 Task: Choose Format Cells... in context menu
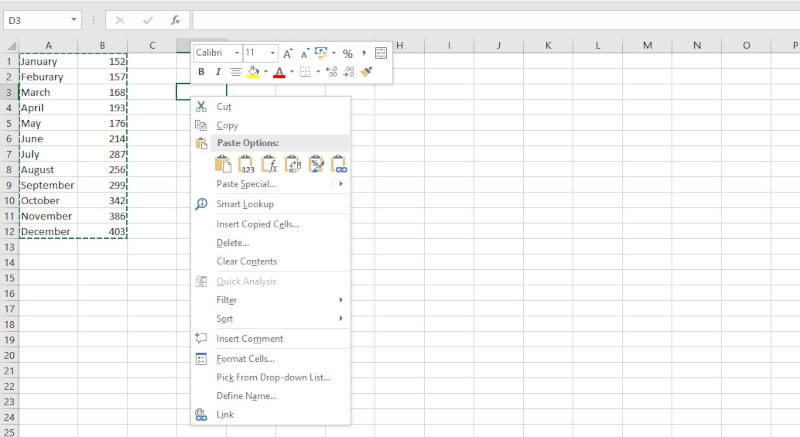(x=245, y=358)
